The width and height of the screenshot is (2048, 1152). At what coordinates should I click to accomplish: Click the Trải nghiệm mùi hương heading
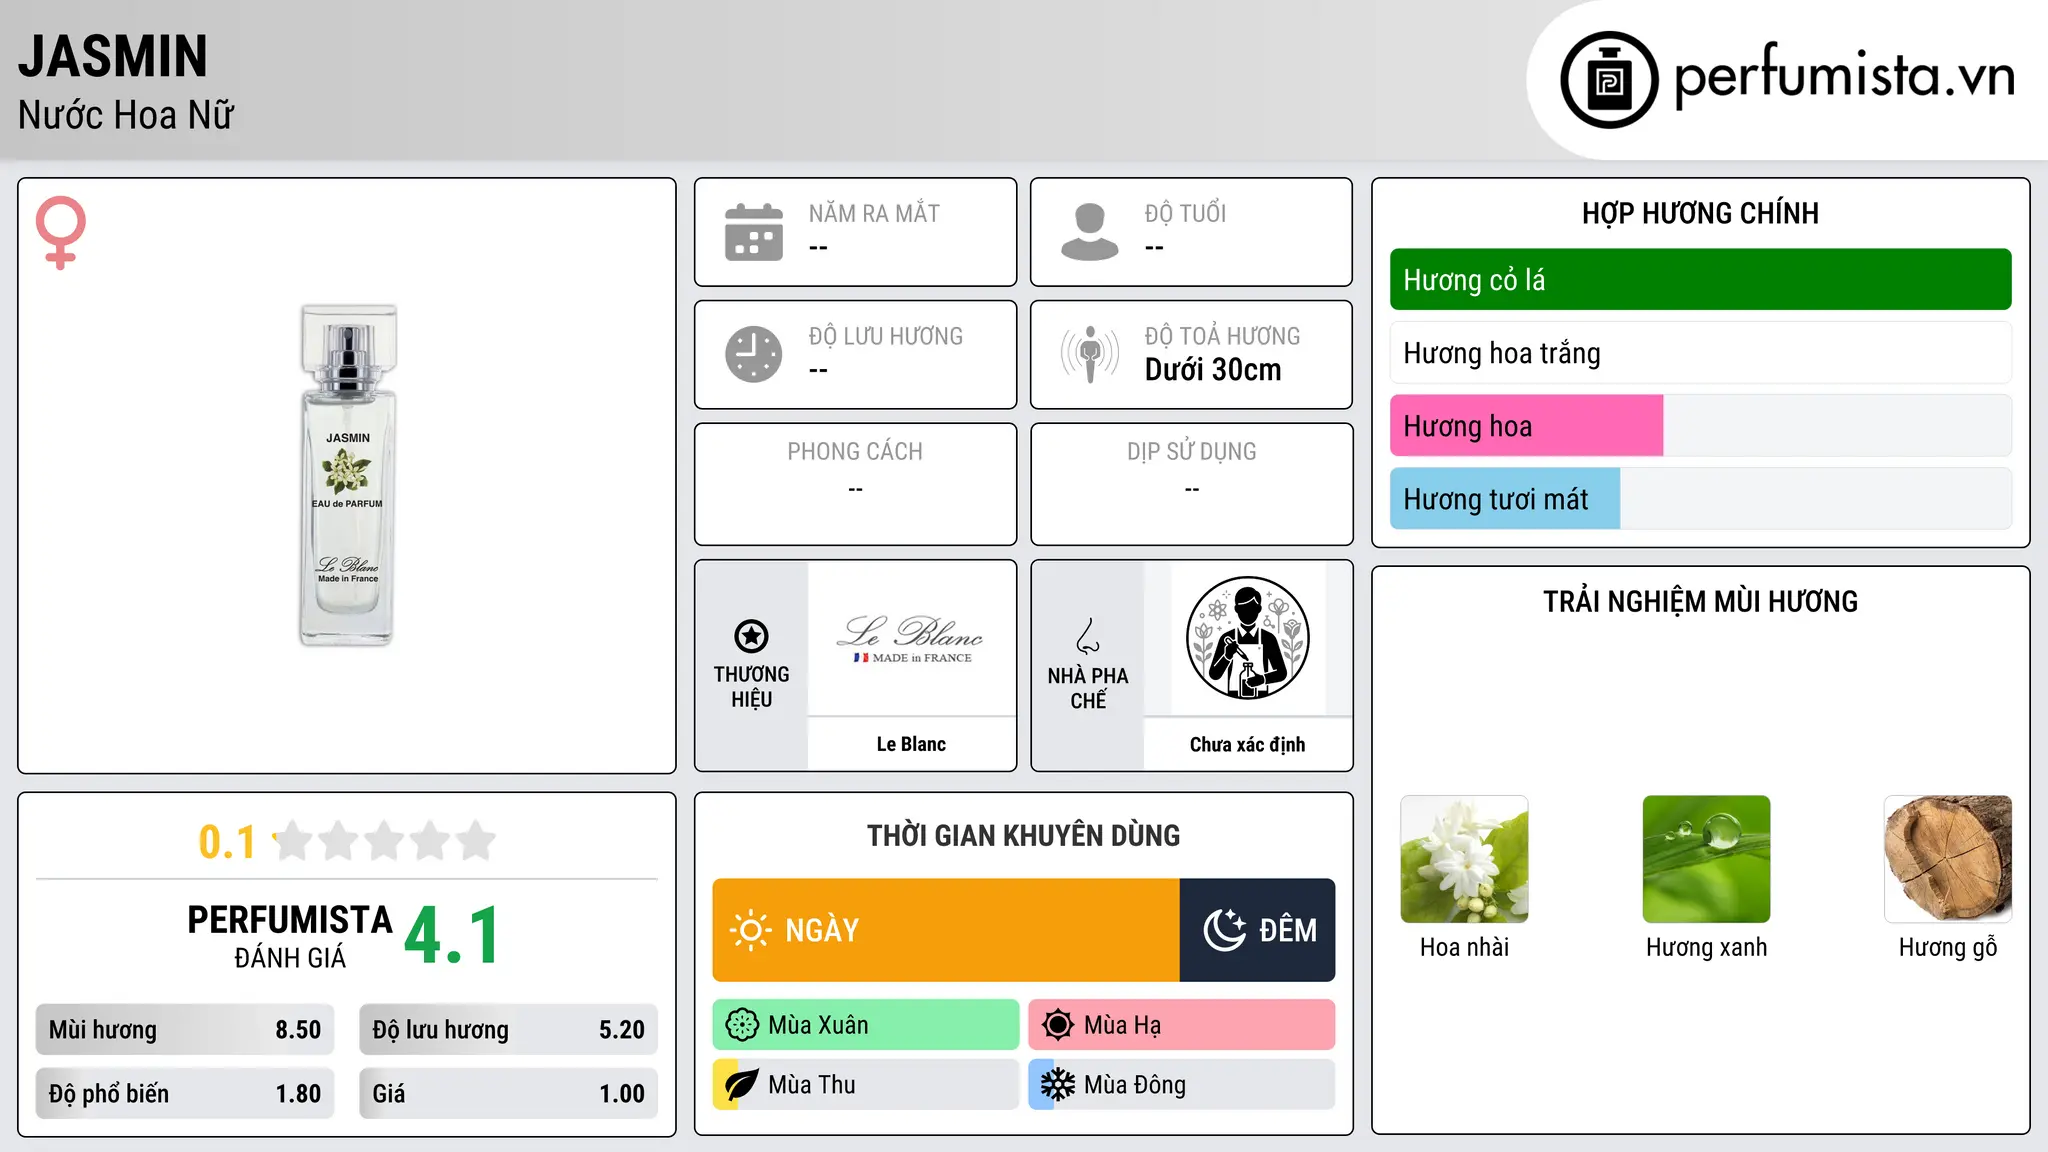click(x=1700, y=601)
